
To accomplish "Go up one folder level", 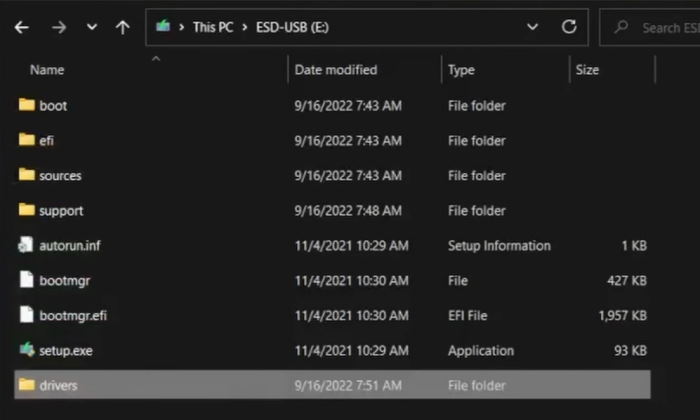I will point(122,28).
